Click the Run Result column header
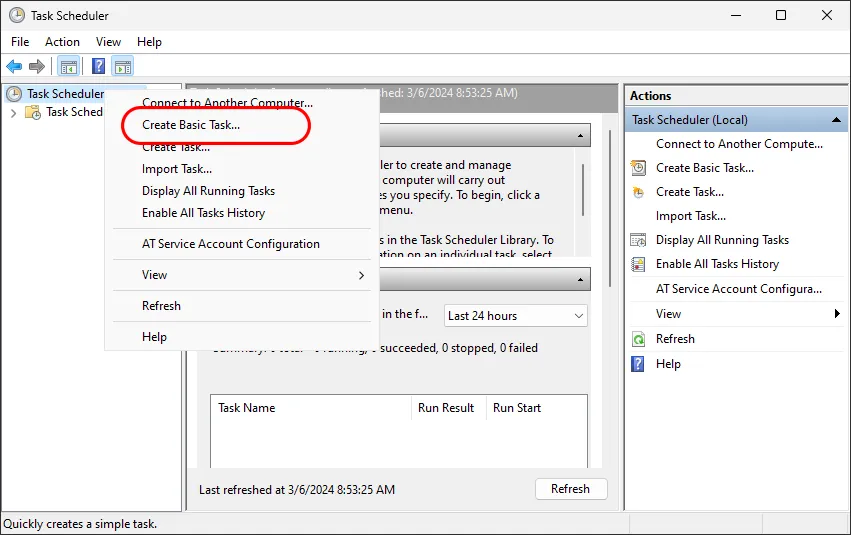The width and height of the screenshot is (851, 535). tap(448, 408)
